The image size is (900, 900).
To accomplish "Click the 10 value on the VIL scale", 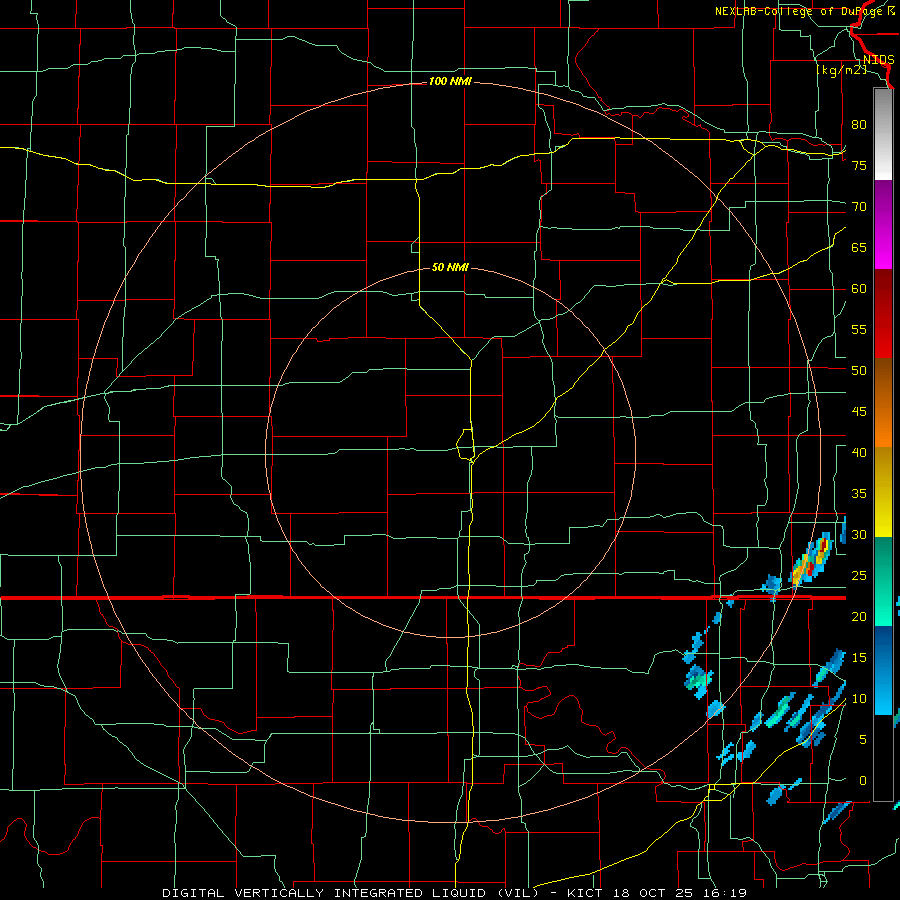I will 859,699.
